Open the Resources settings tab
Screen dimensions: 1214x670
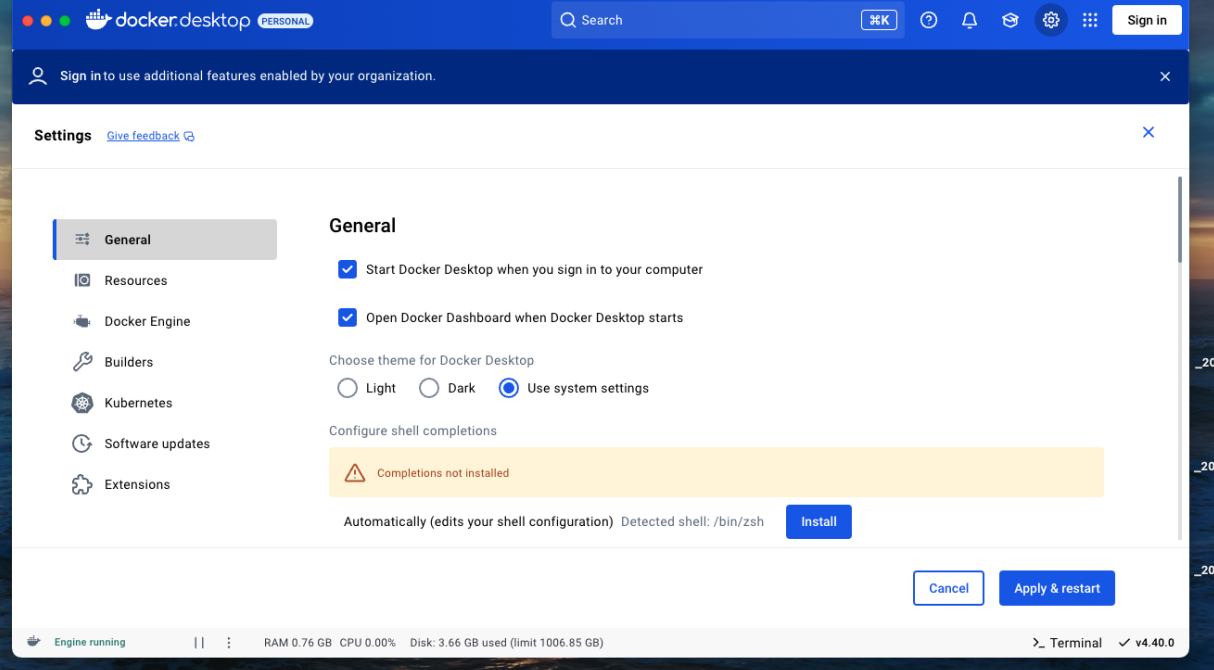pos(165,281)
